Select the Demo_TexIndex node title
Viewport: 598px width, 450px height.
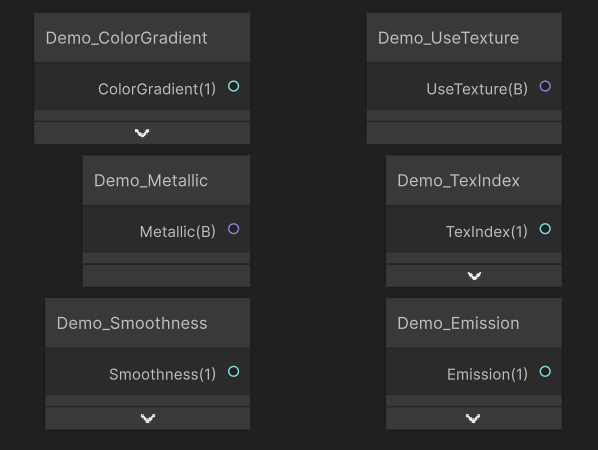458,180
